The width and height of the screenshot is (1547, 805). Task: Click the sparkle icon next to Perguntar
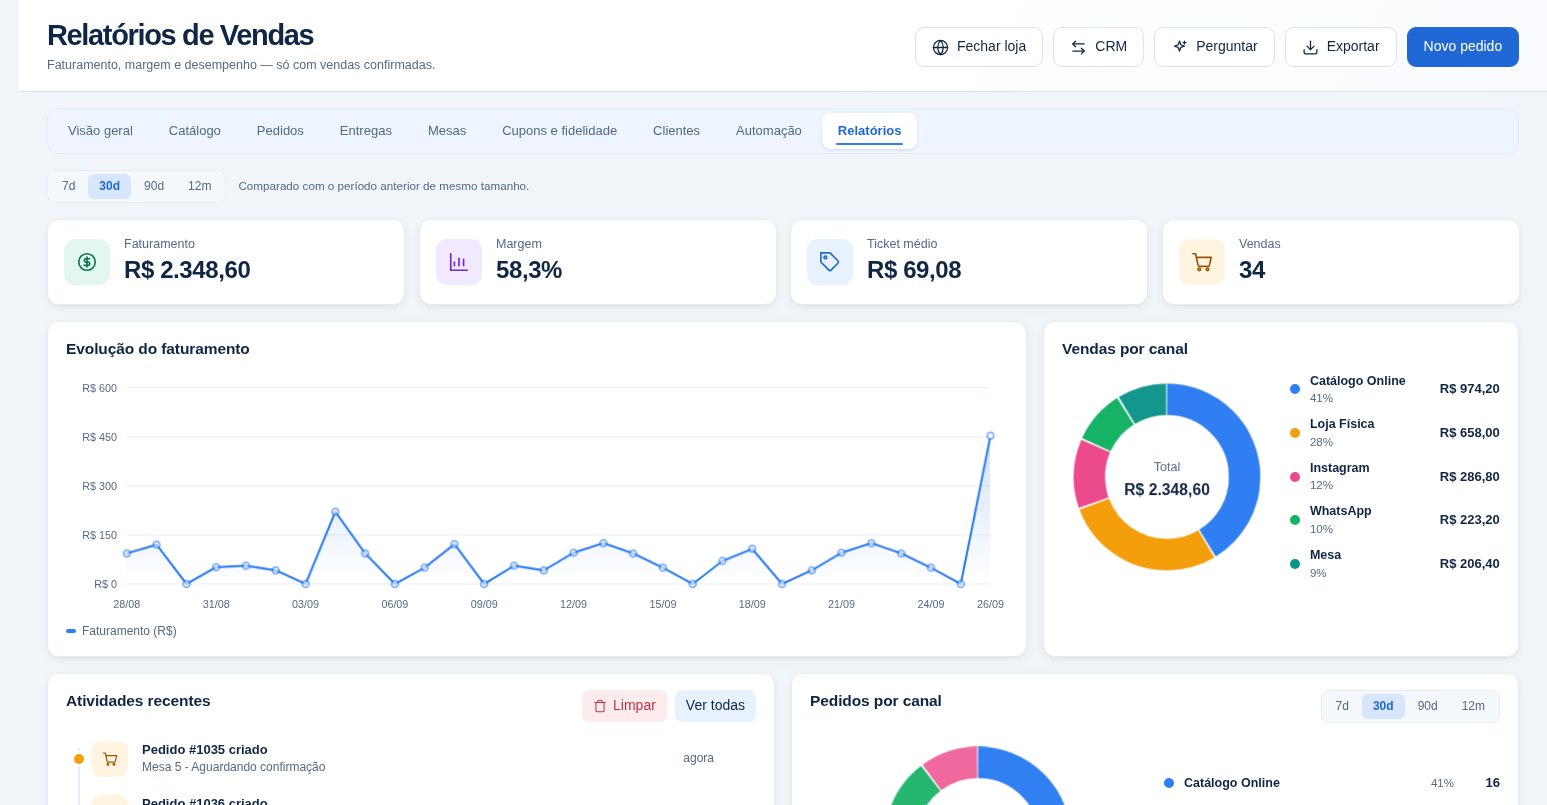coord(1180,46)
